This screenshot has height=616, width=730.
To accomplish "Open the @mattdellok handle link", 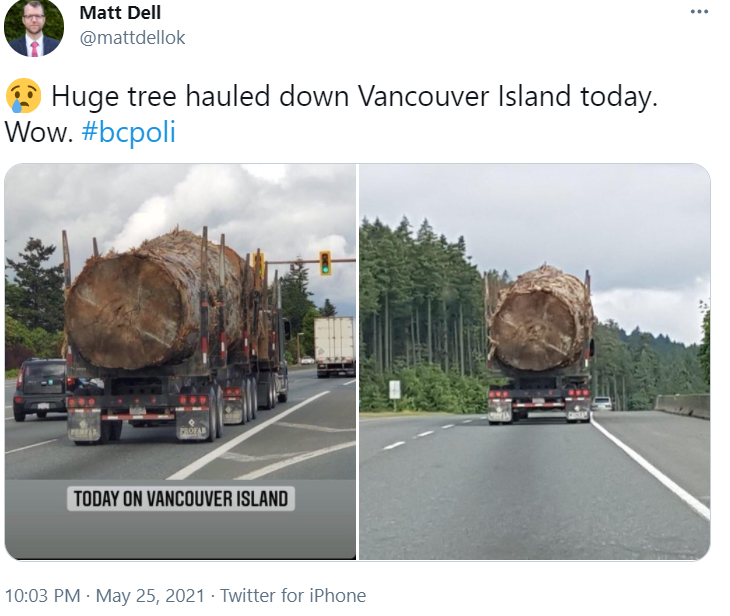I will tap(132, 38).
